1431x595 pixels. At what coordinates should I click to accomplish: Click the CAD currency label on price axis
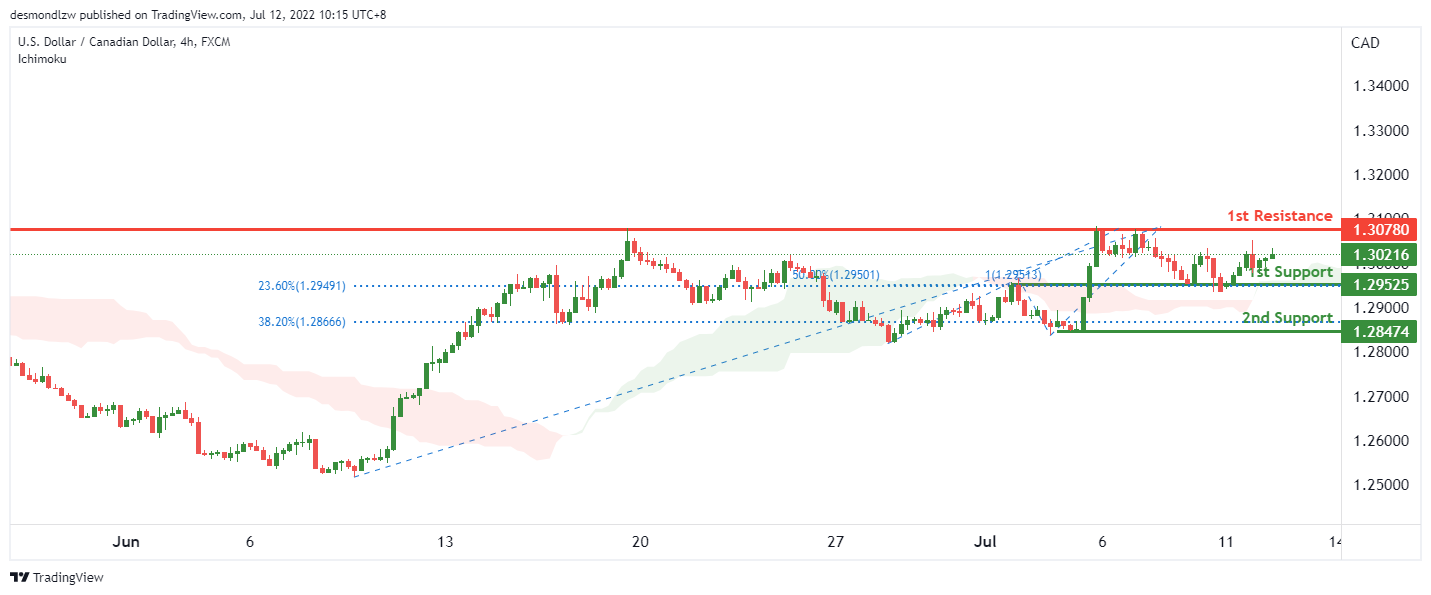tap(1364, 42)
